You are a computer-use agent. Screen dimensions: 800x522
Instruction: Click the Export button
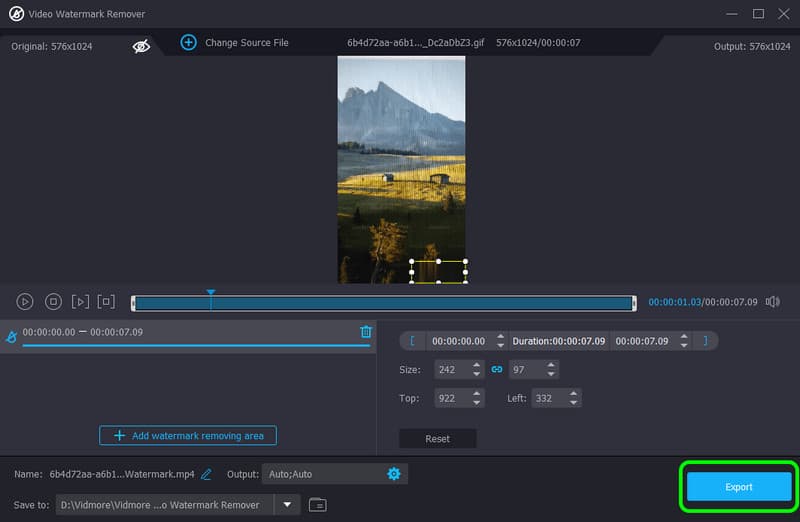(738, 487)
